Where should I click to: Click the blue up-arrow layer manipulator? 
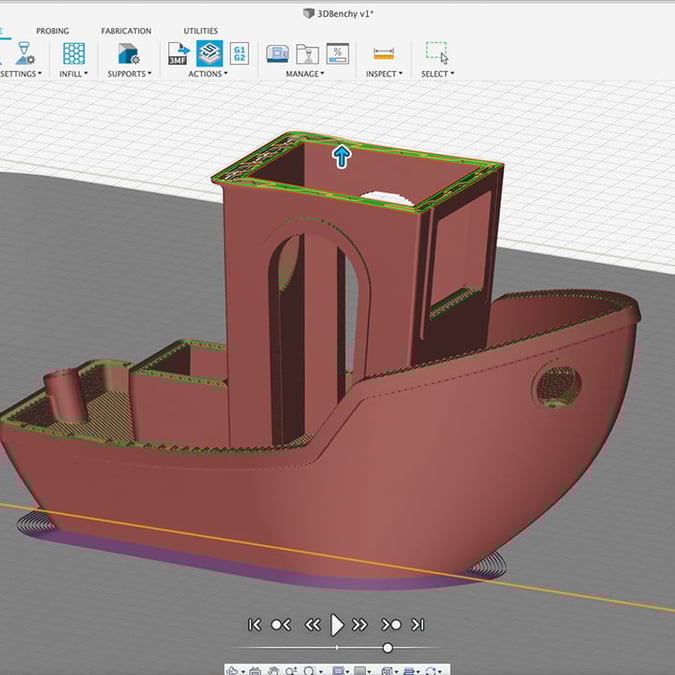pos(342,156)
